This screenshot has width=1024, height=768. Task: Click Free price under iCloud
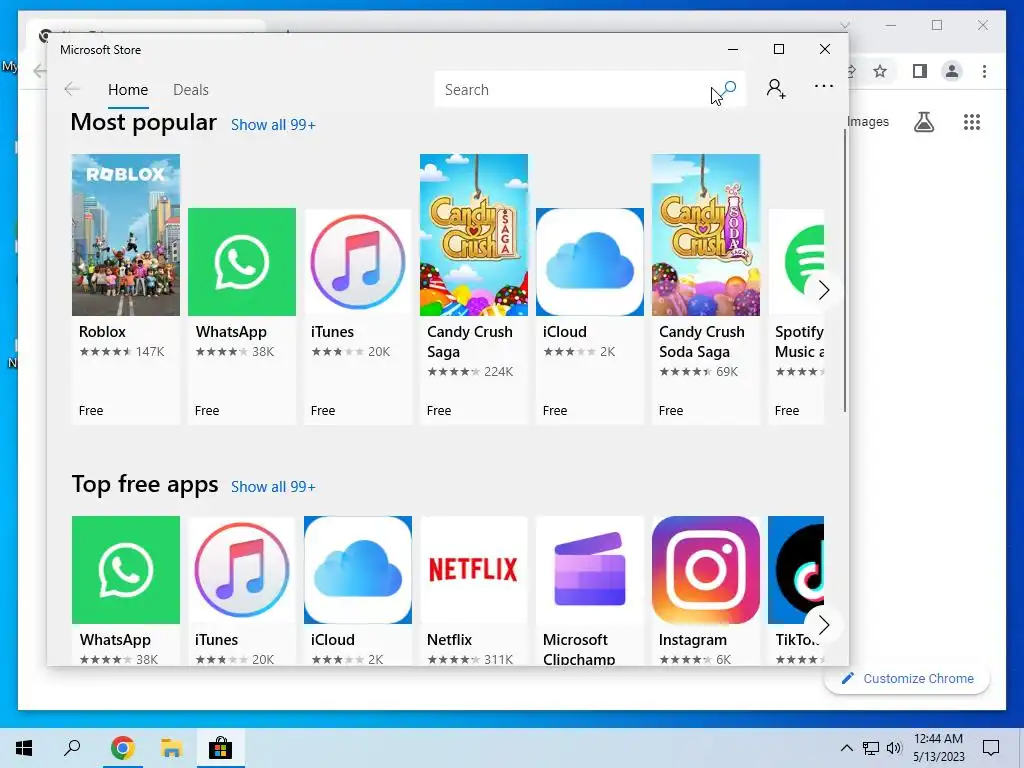pos(555,410)
